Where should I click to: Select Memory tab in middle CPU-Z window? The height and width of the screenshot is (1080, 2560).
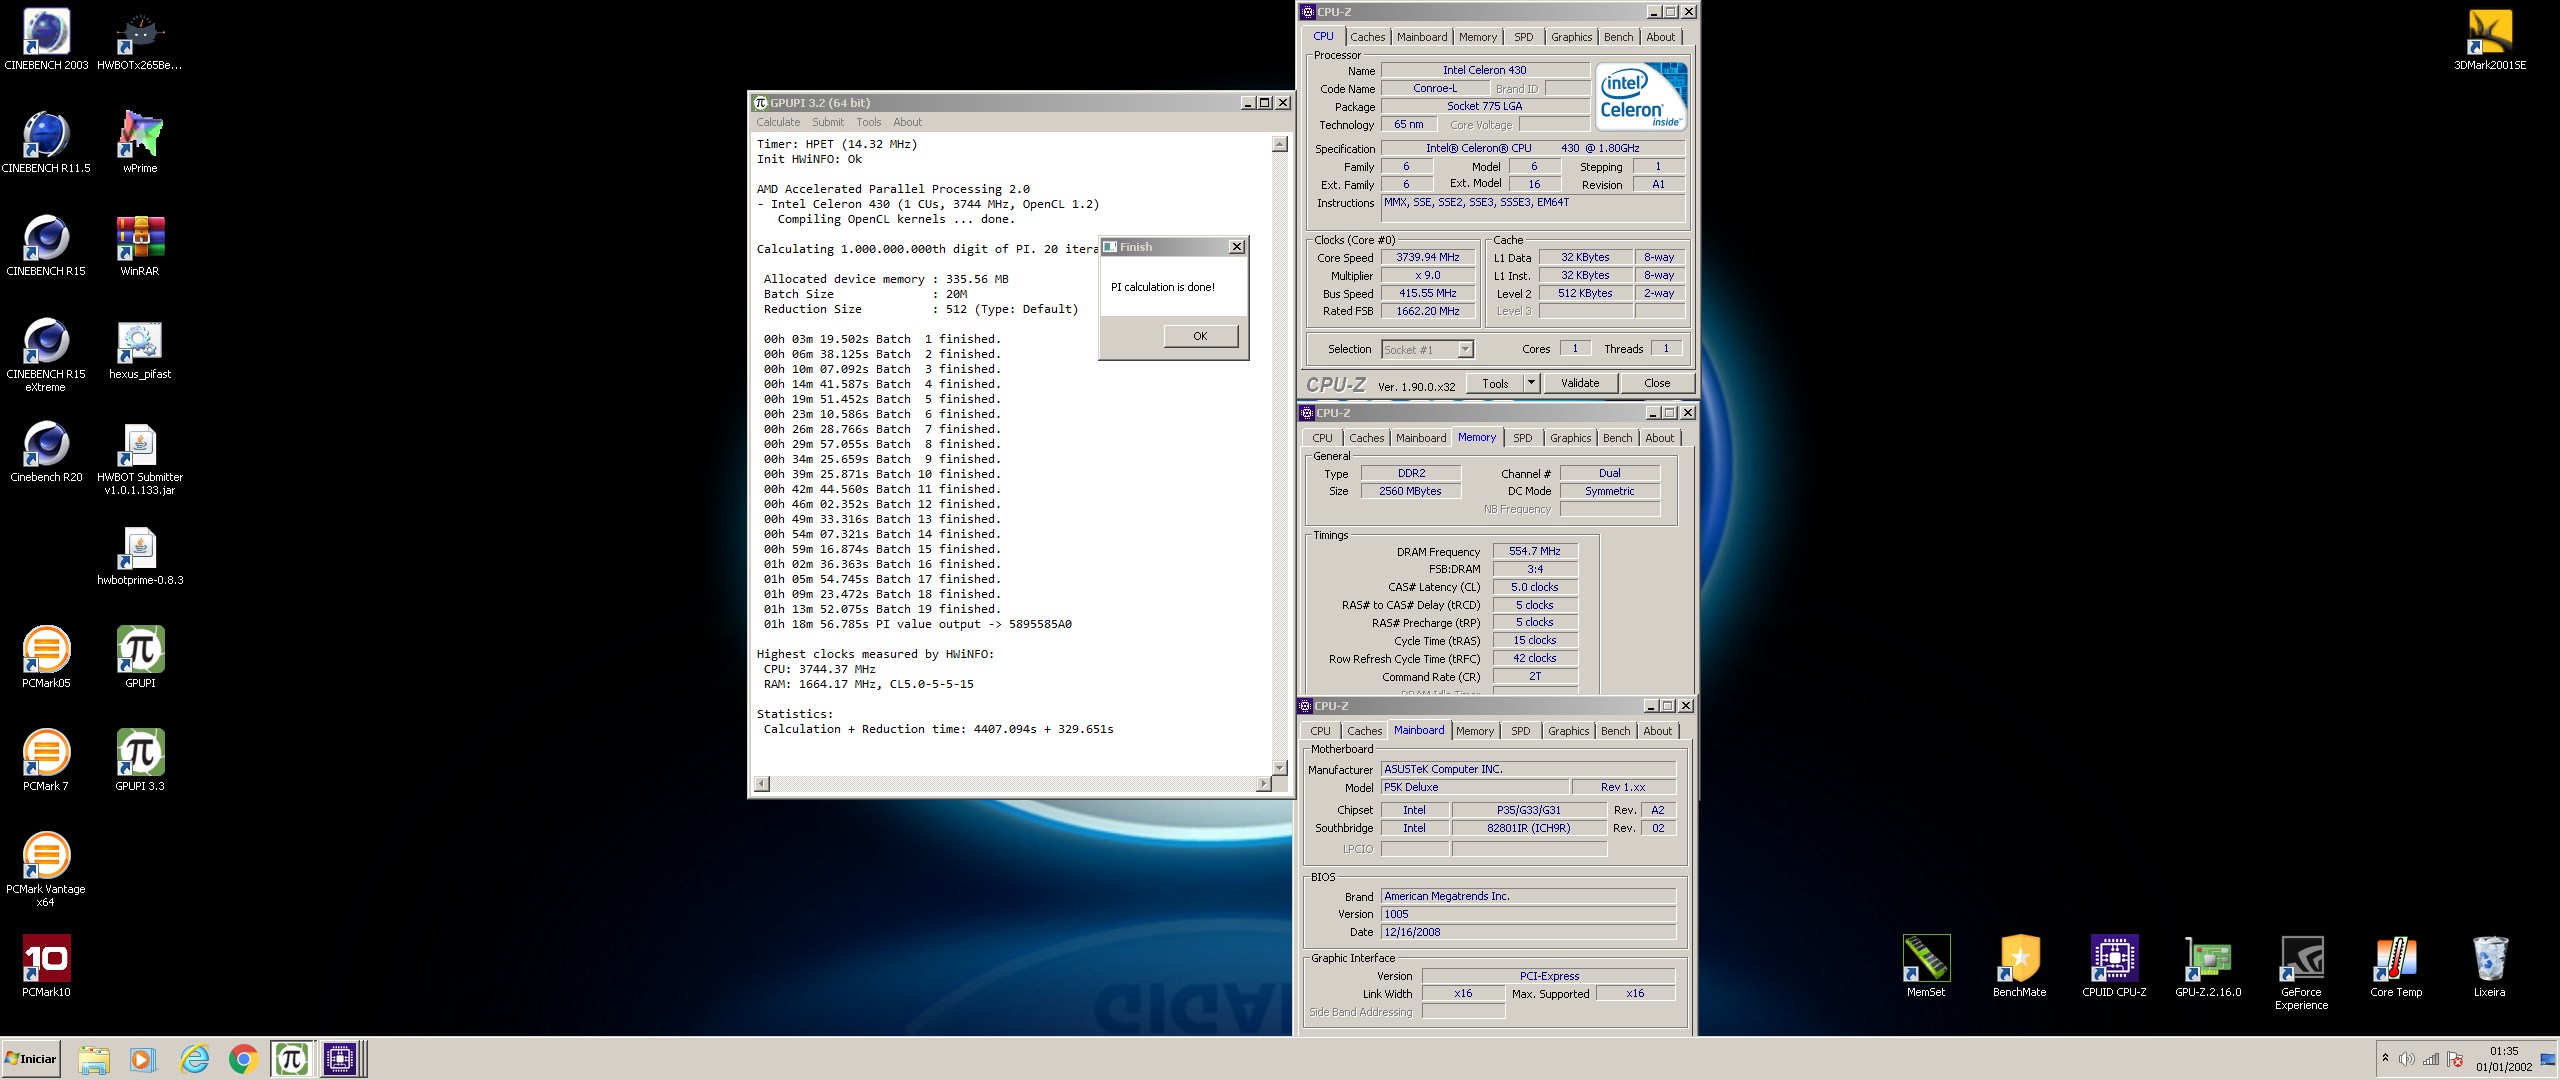point(1476,437)
